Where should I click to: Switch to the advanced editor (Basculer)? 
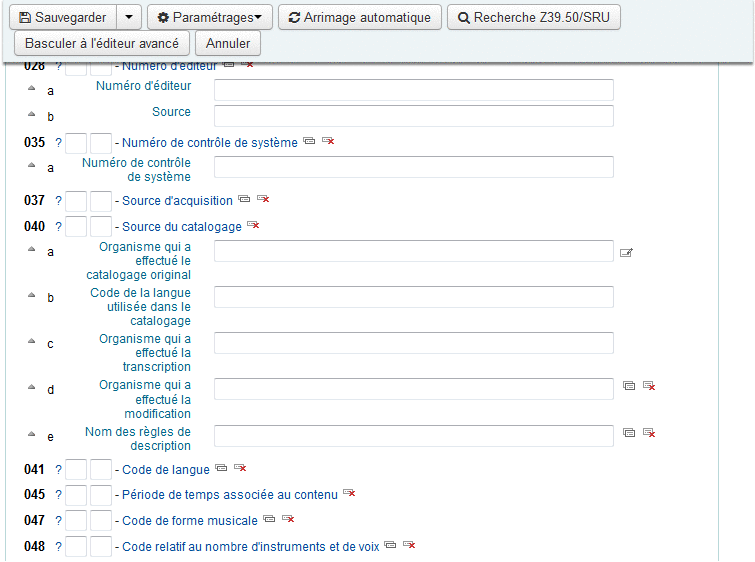click(102, 43)
